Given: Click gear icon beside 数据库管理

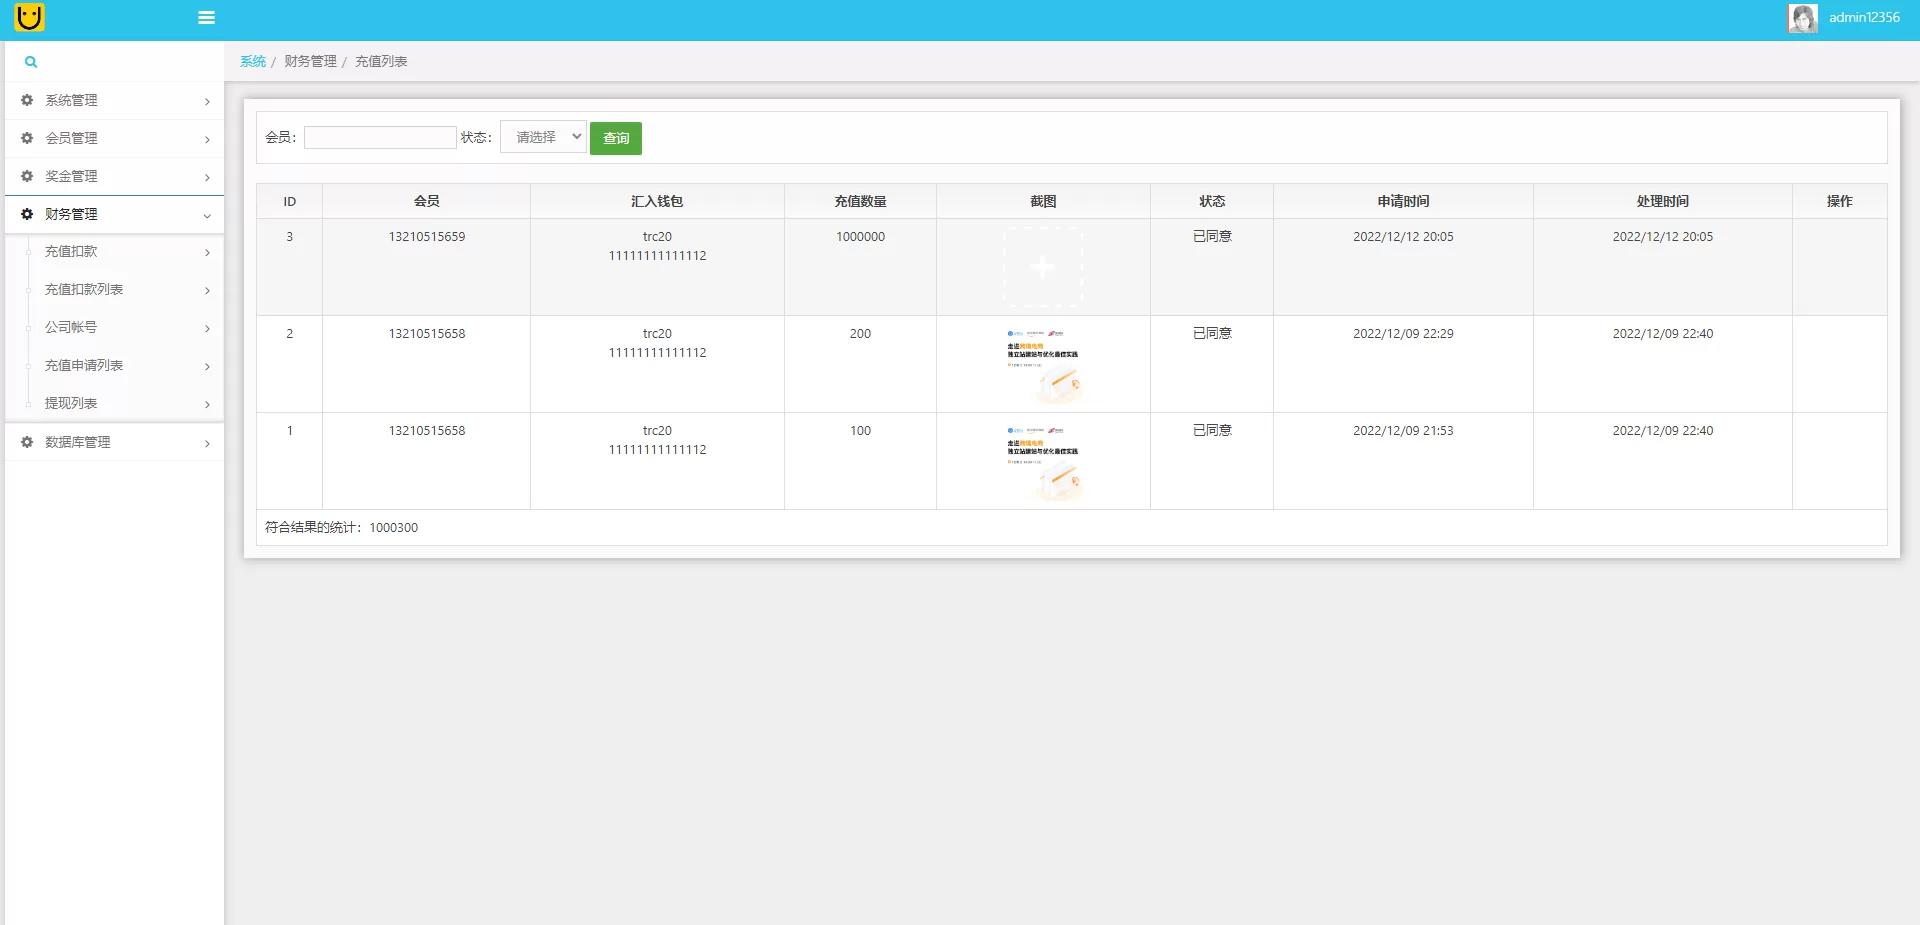Looking at the screenshot, I should tap(27, 442).
